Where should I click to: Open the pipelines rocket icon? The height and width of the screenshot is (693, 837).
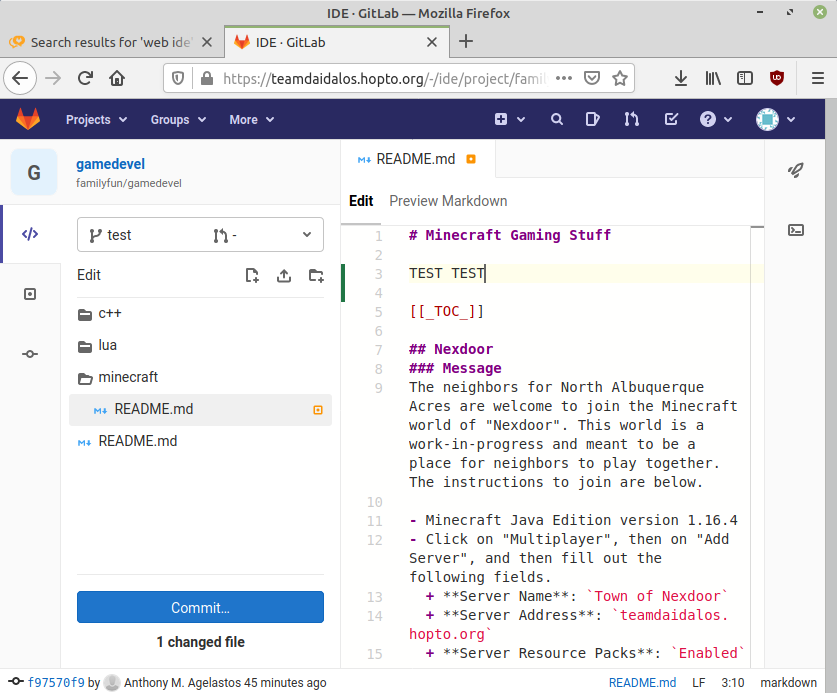point(795,170)
